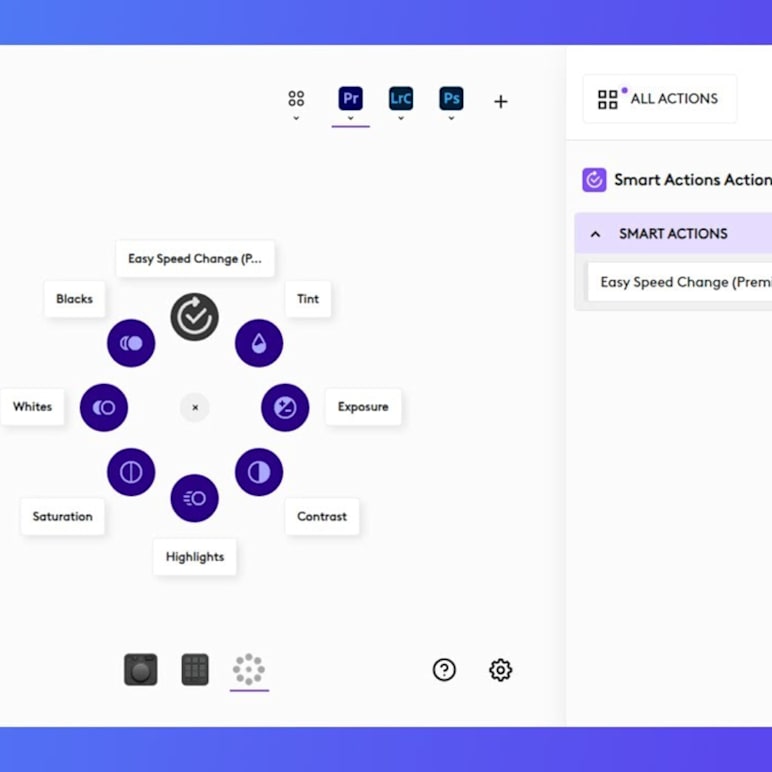The height and width of the screenshot is (772, 772).
Task: Switch to the keypad device view
Action: (x=195, y=670)
